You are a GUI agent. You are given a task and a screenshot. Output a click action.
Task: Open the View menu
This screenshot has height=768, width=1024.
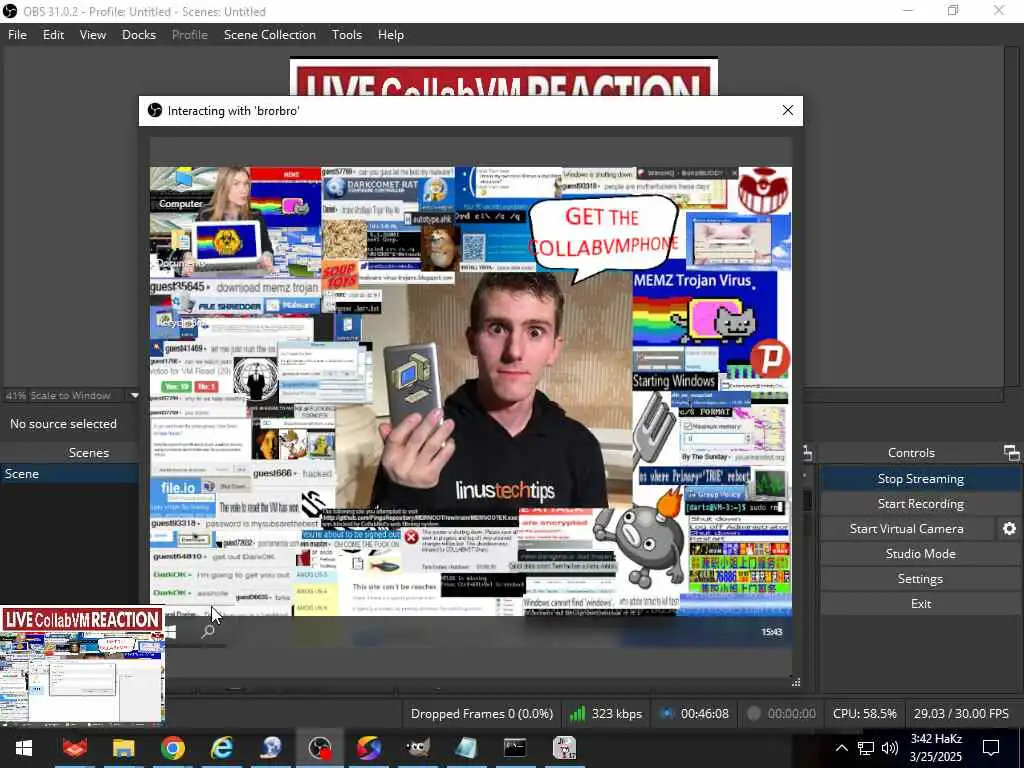point(93,35)
